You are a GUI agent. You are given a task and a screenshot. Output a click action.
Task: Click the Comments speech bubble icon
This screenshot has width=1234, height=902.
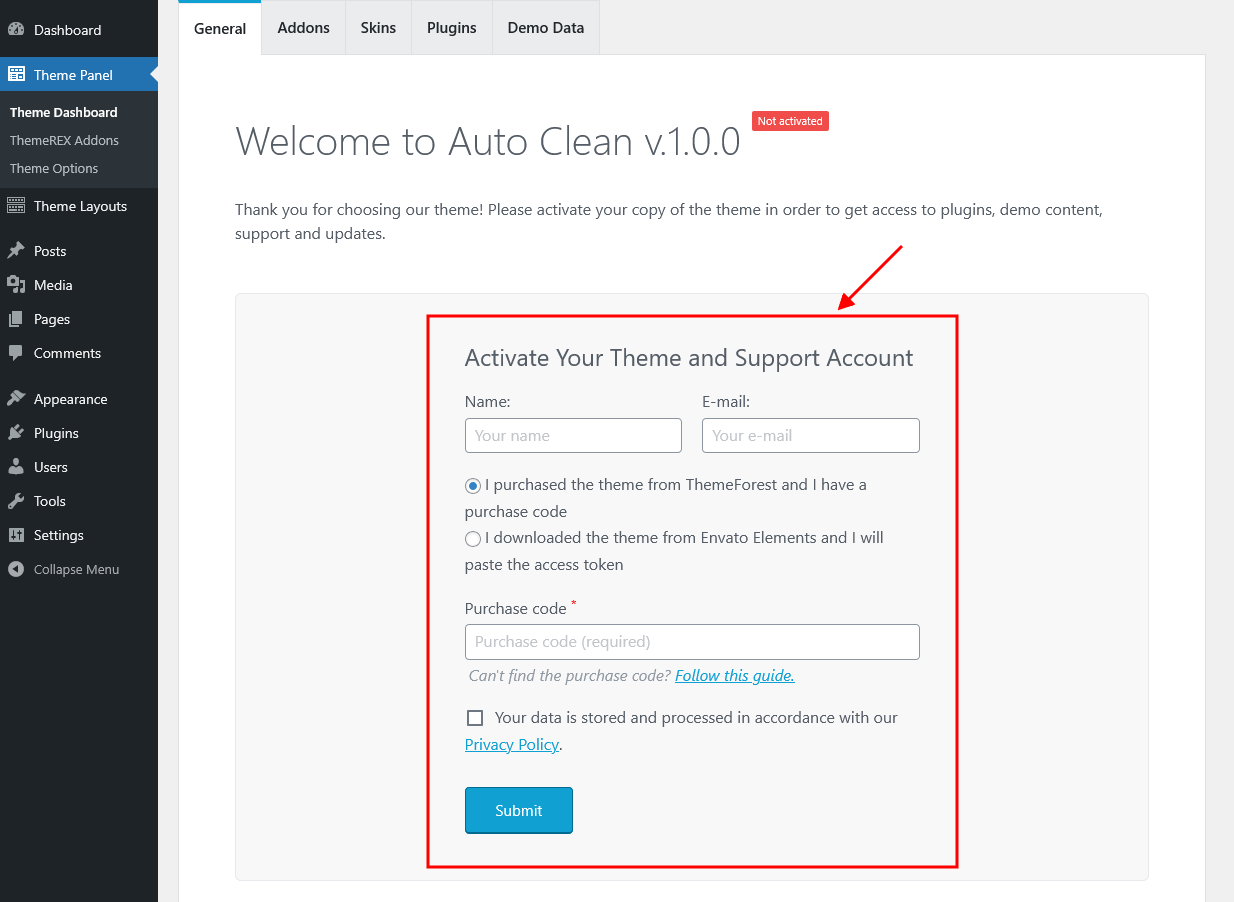[16, 353]
